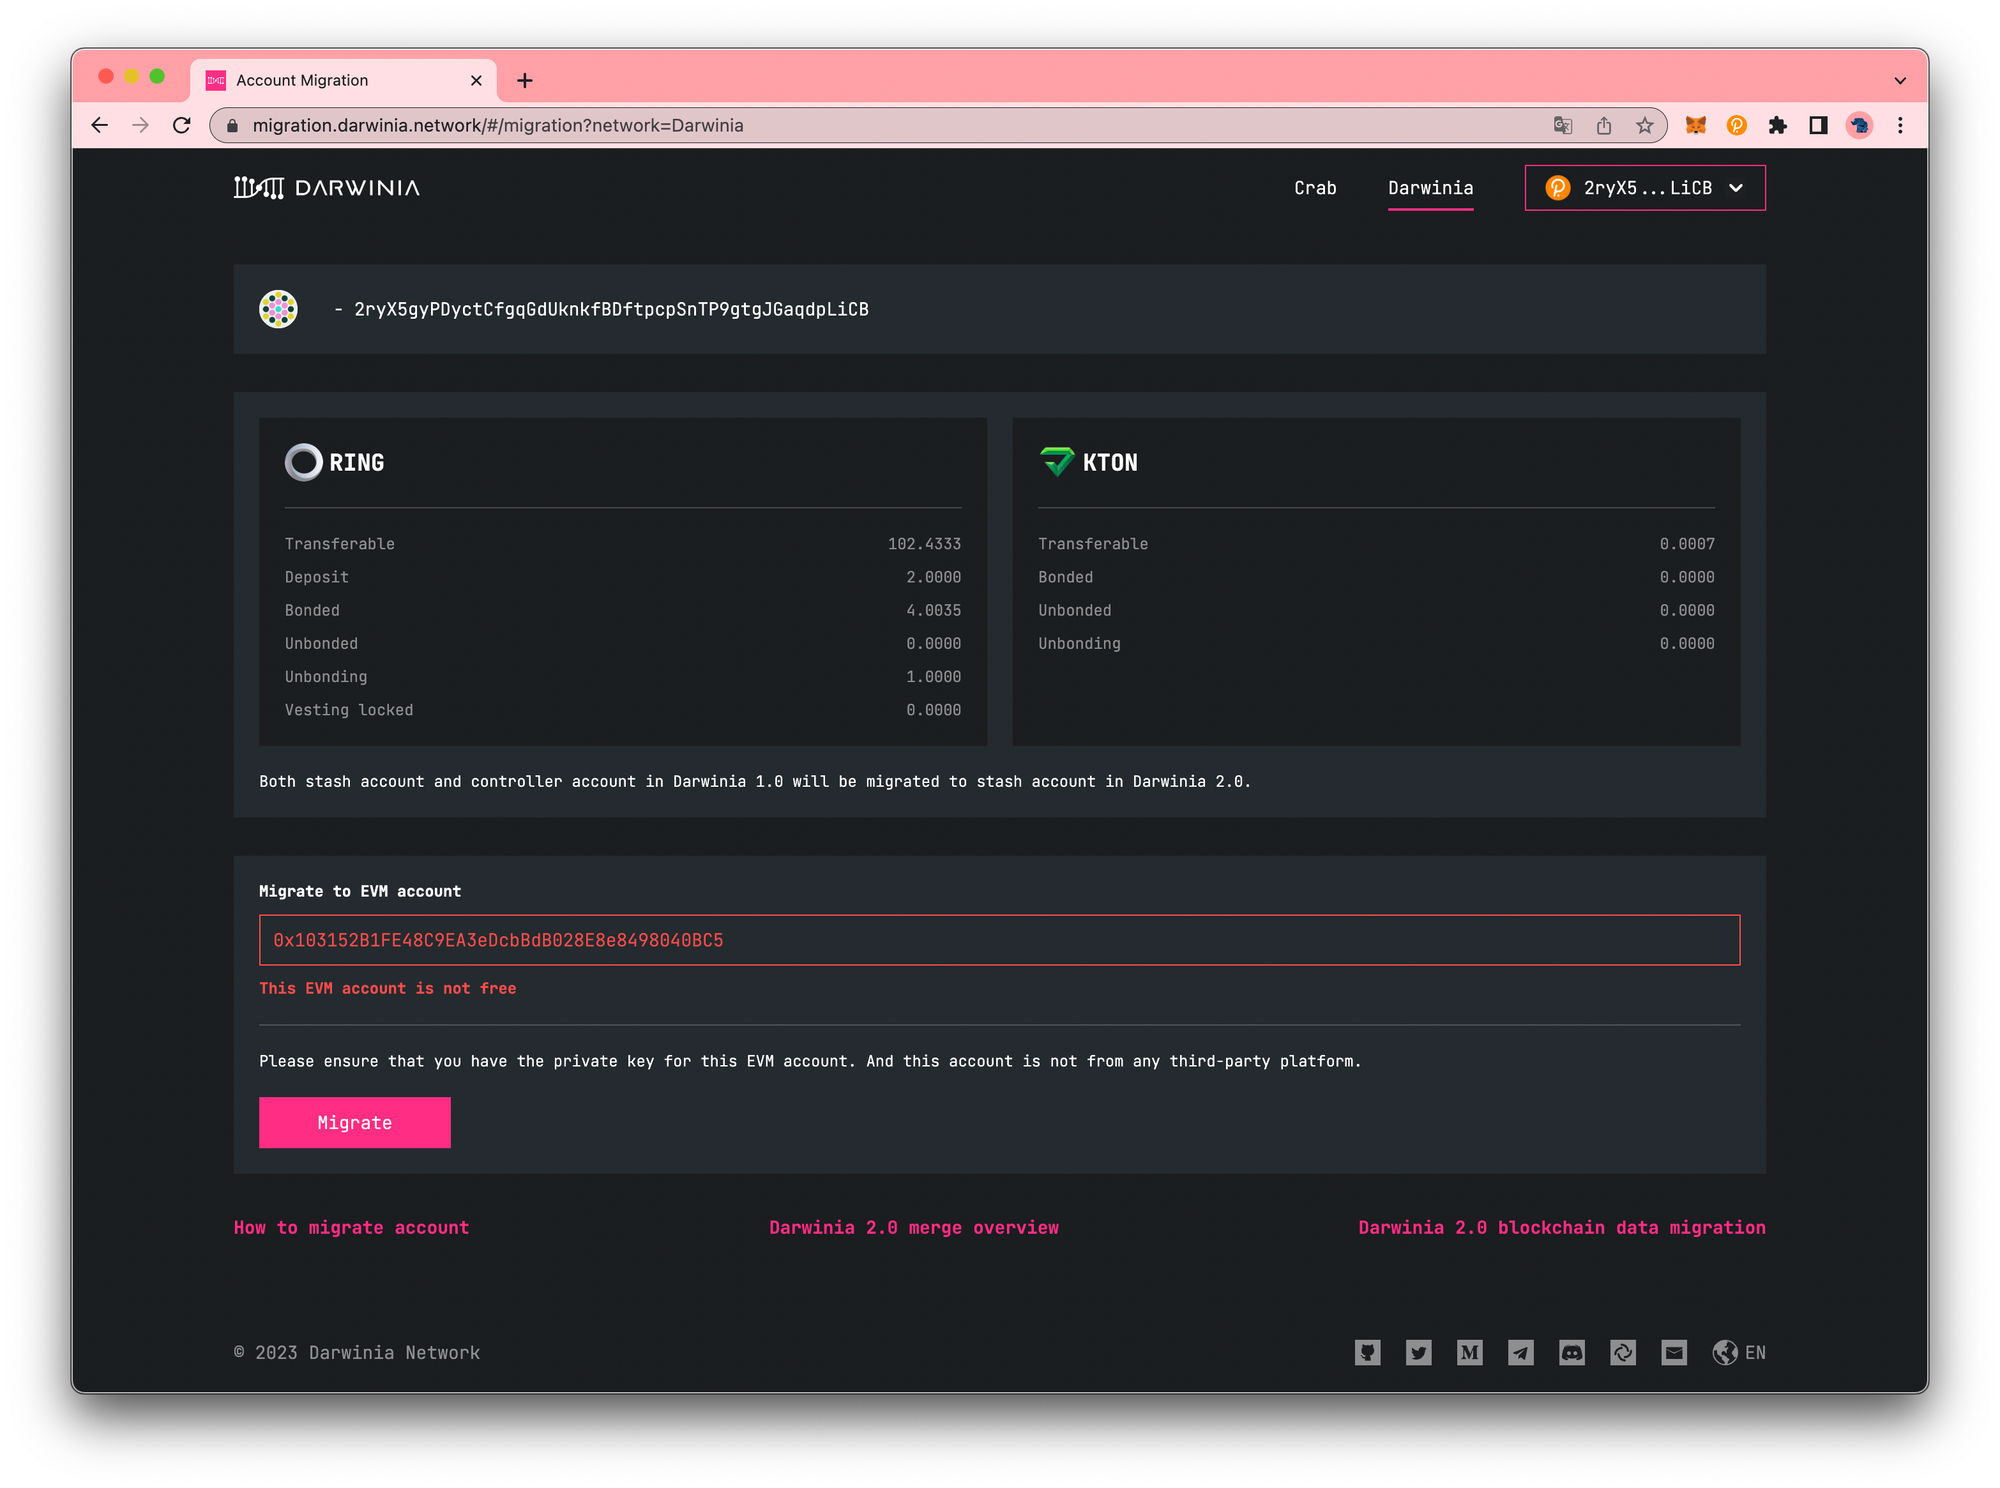Open the Element chat footer icon
Viewport: 2000px width, 1488px height.
tap(1622, 1353)
